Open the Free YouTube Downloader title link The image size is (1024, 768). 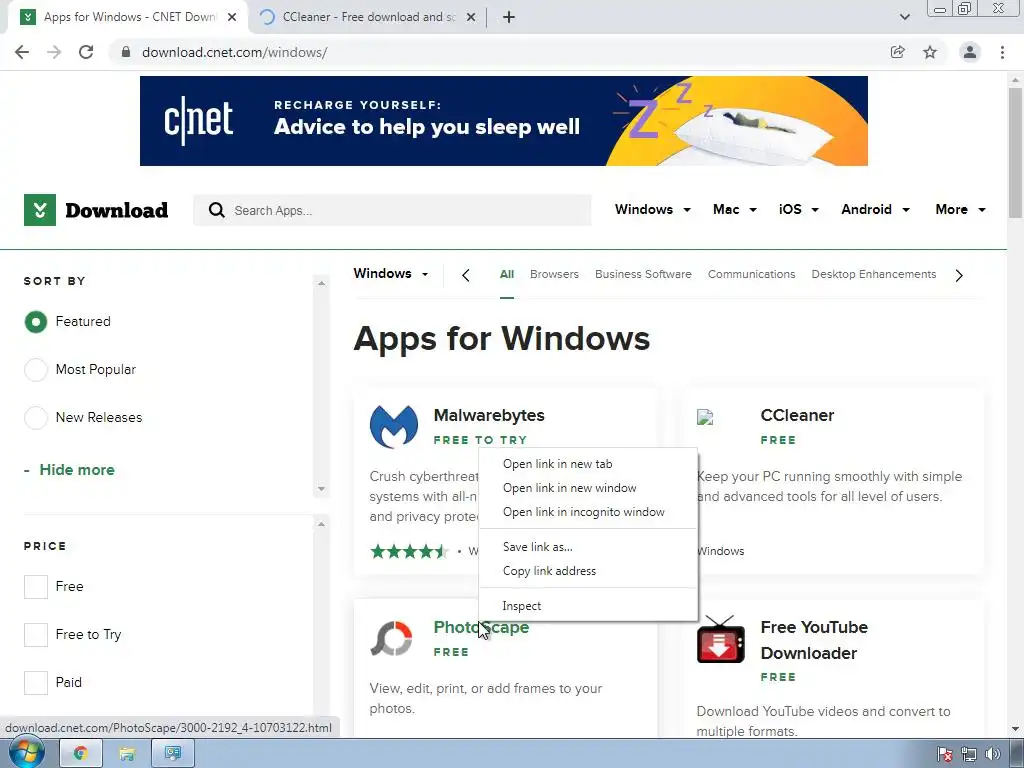(814, 640)
